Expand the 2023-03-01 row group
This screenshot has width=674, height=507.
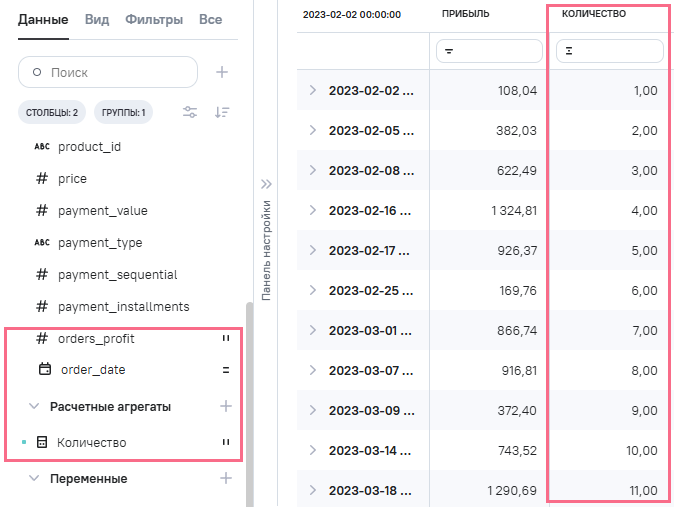(x=312, y=330)
